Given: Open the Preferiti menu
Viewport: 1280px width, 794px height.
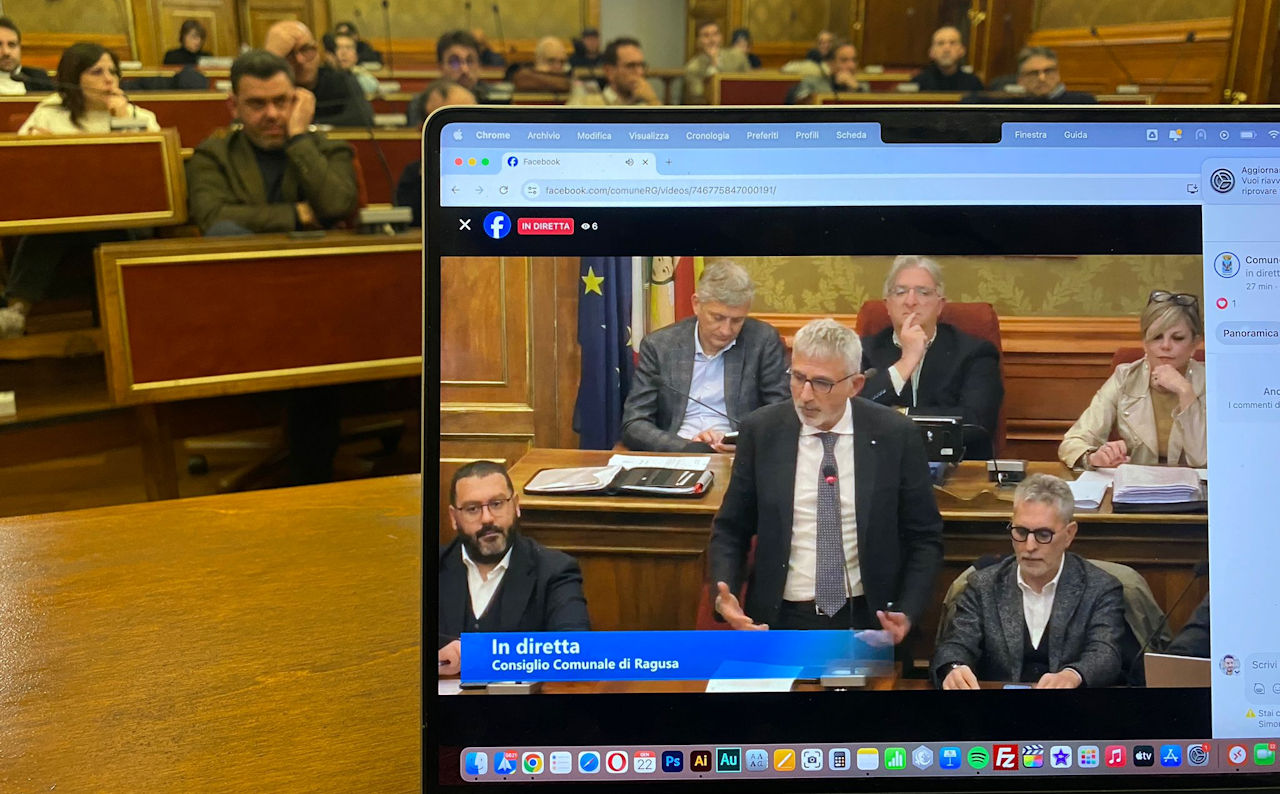Looking at the screenshot, I should tap(762, 136).
